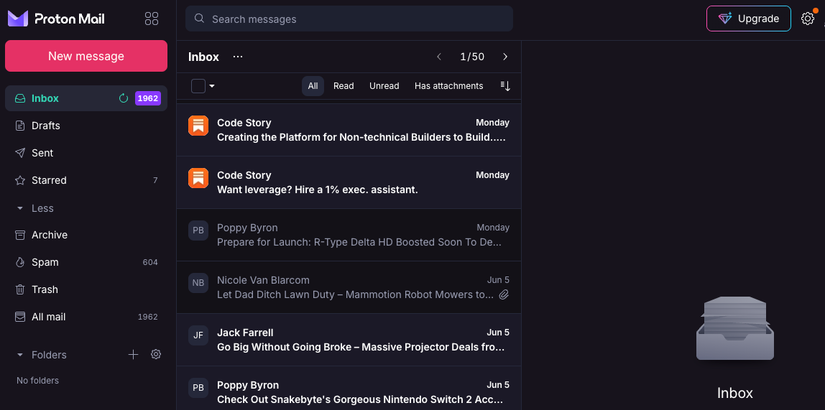Screen dimensions: 825x410
Task: Open the Proton apps grid switcher
Action: tap(152, 19)
